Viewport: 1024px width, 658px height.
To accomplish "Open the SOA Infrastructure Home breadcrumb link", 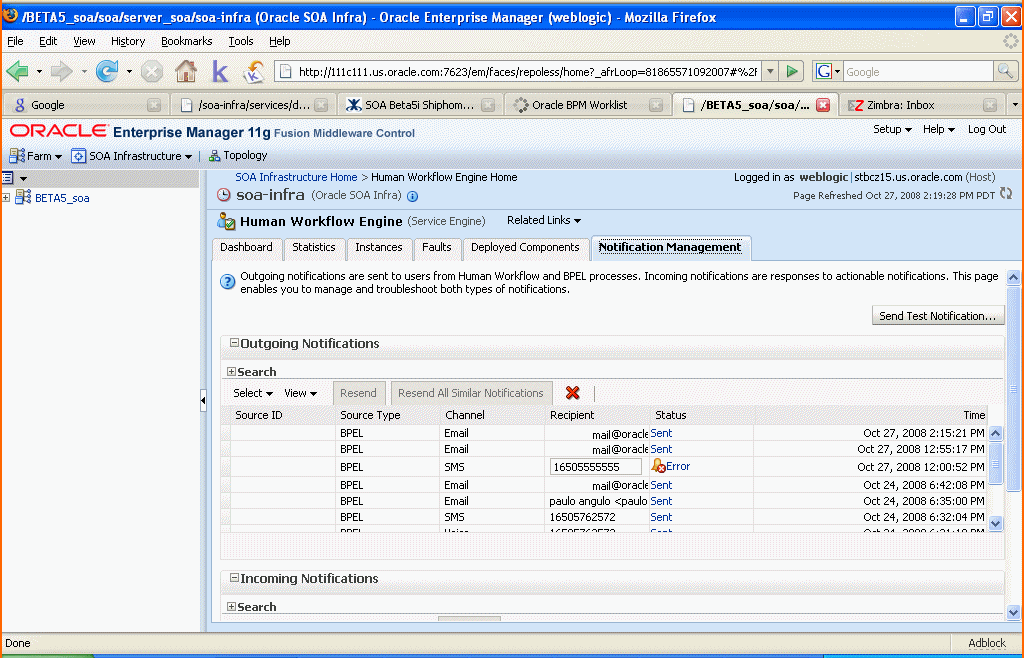I will coord(296,177).
